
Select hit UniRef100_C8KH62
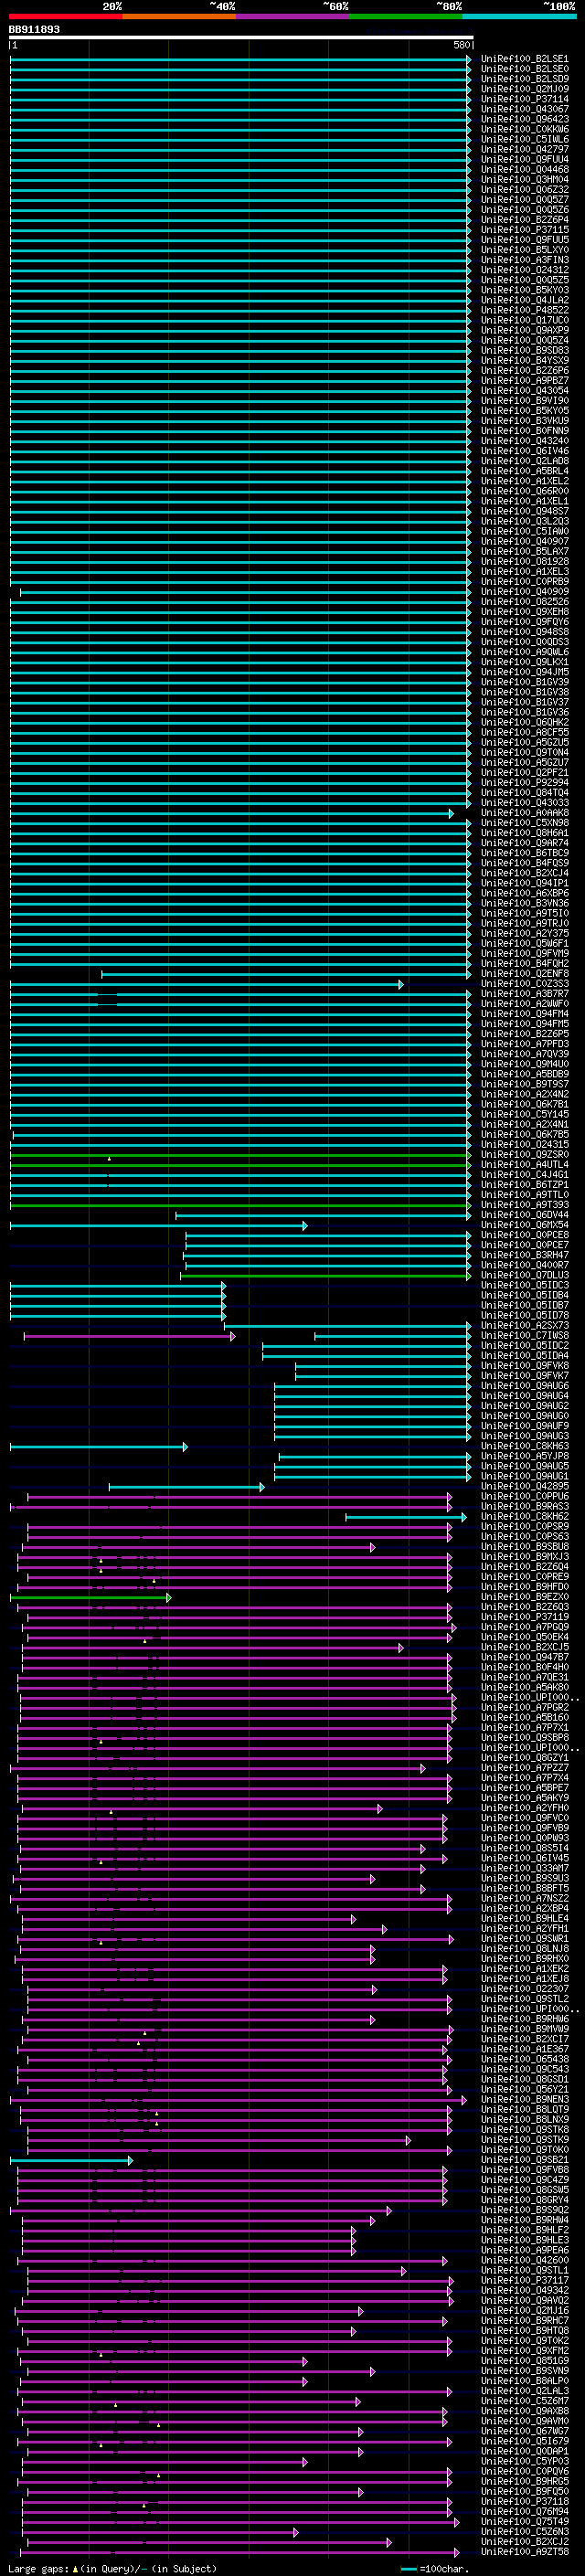tap(525, 1517)
